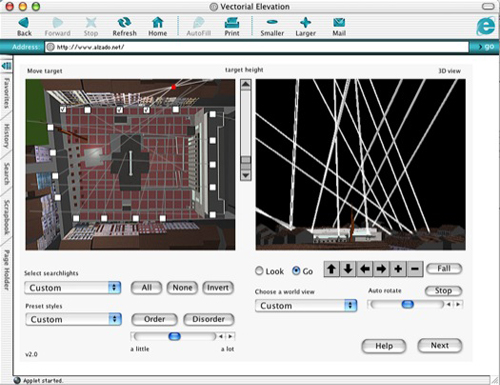
Task: Click the Invert searchlights button
Action: click(x=218, y=288)
